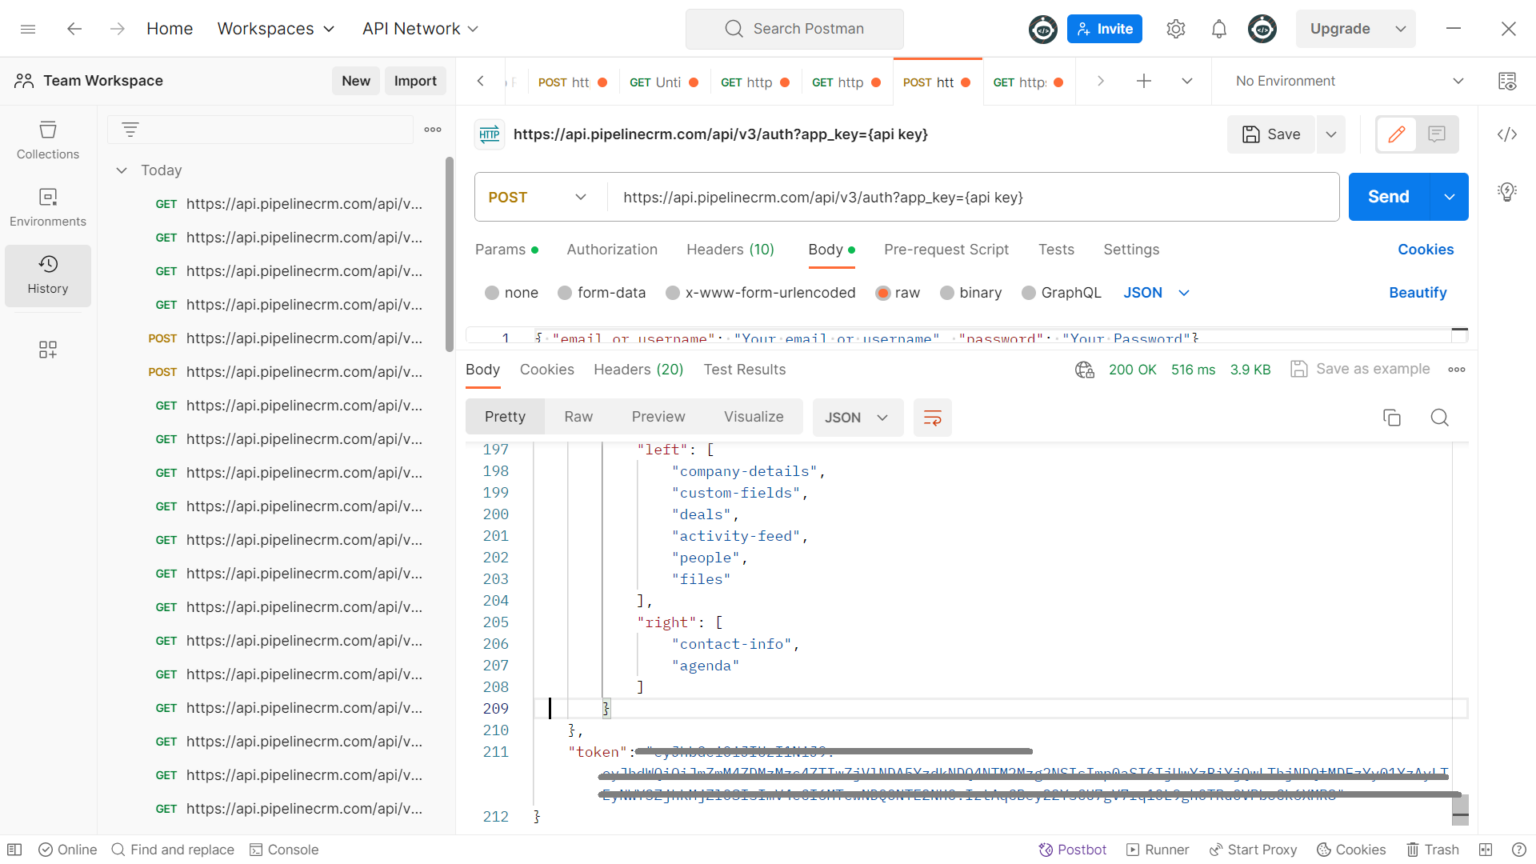Screen dimensions: 1536x864
Task: Open the No Environment selector
Action: pyautogui.click(x=1349, y=81)
